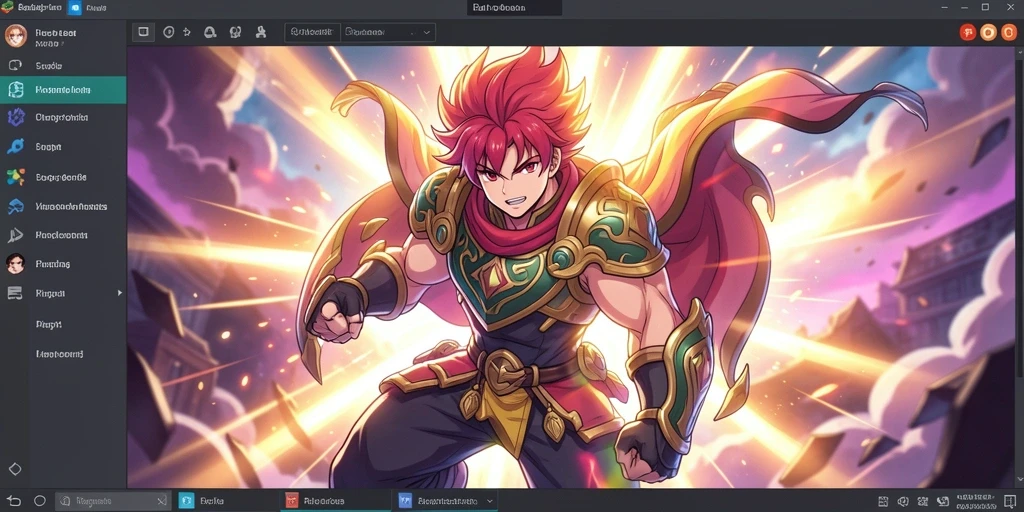This screenshot has width=1024, height=512.
Task: Click the circle button in bottom bar
Action: (x=40, y=501)
